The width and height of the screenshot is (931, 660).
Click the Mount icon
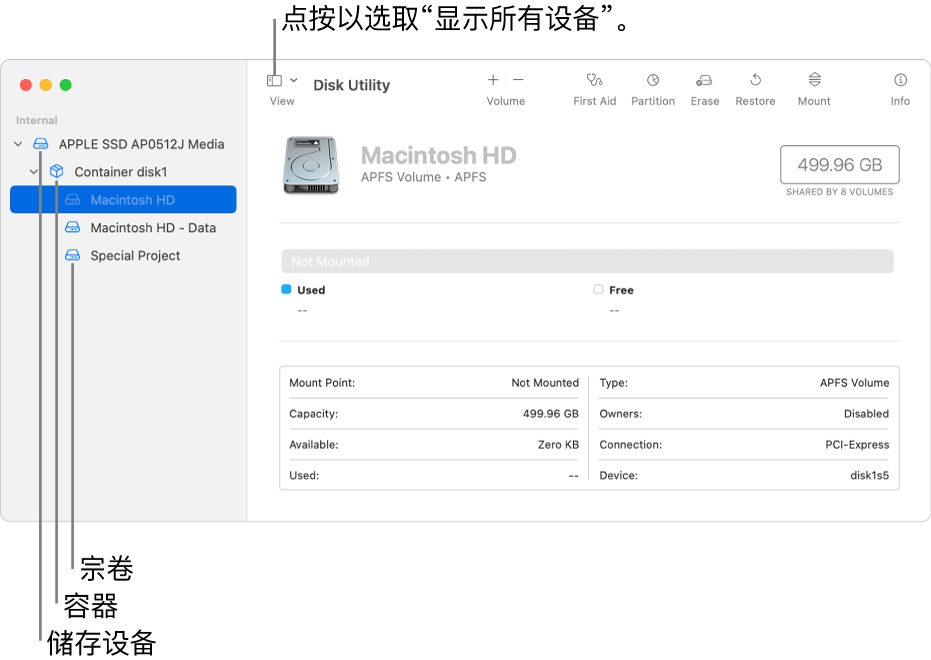pyautogui.click(x=815, y=80)
